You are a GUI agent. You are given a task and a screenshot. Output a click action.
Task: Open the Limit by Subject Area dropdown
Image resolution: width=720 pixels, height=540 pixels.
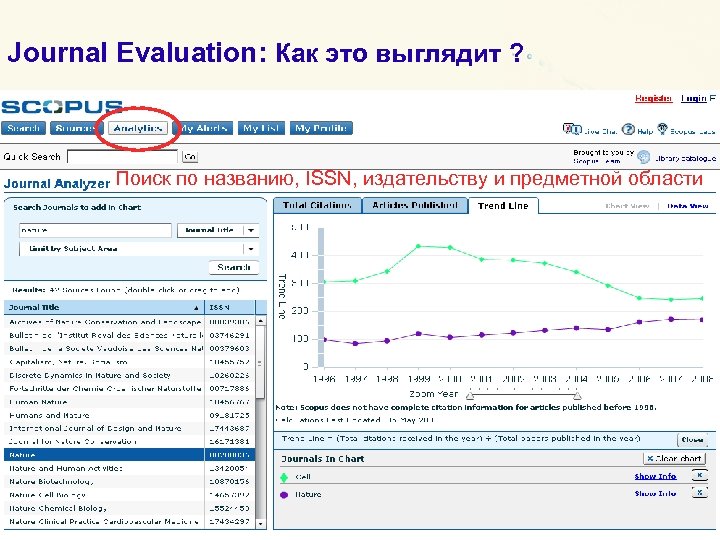tap(139, 248)
